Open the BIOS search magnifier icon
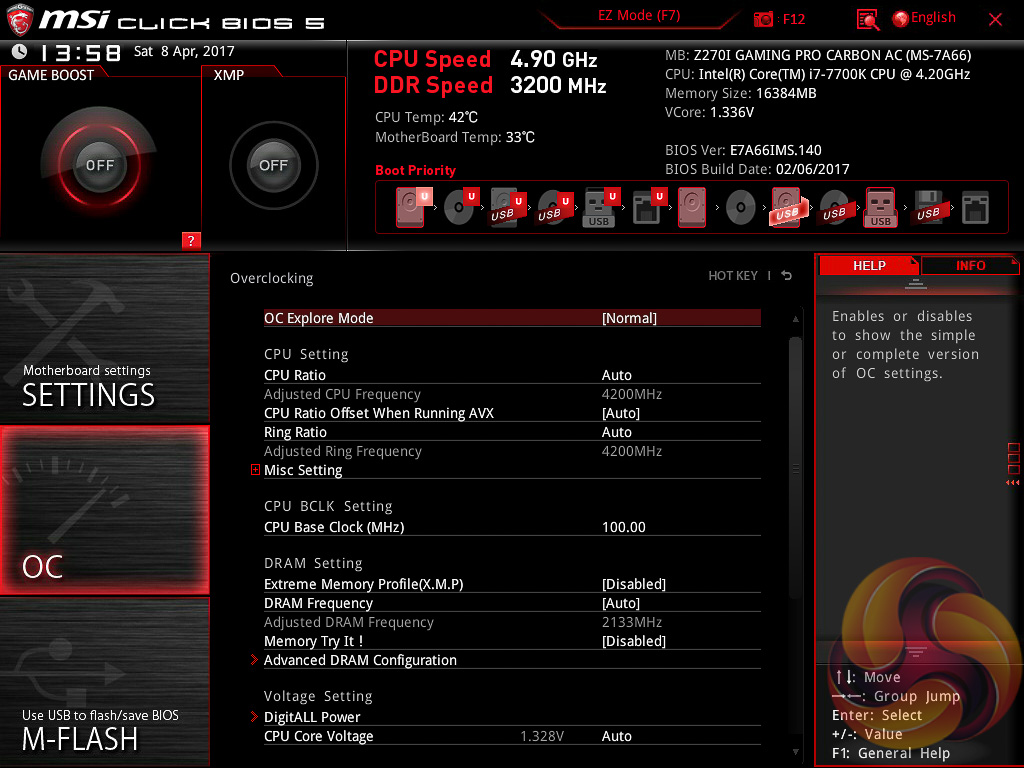This screenshot has width=1024, height=768. coord(868,19)
